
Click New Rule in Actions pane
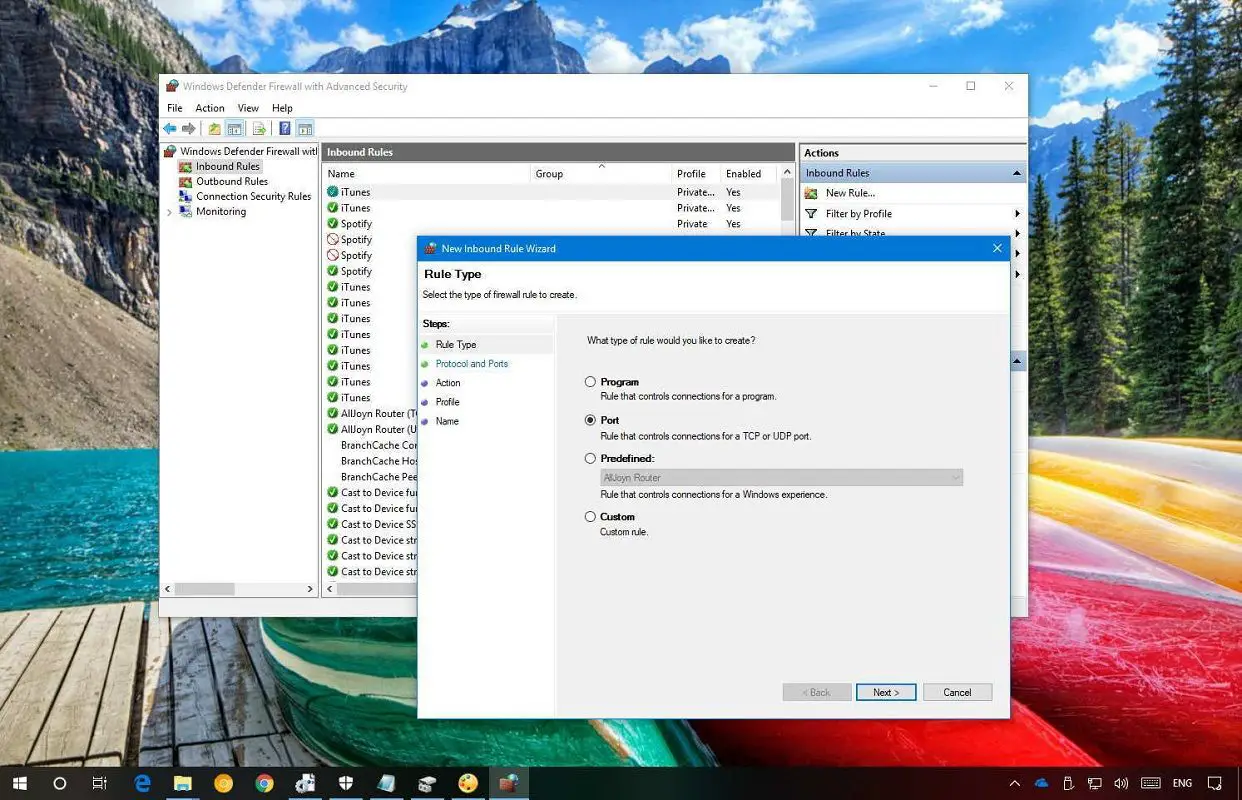[849, 193]
